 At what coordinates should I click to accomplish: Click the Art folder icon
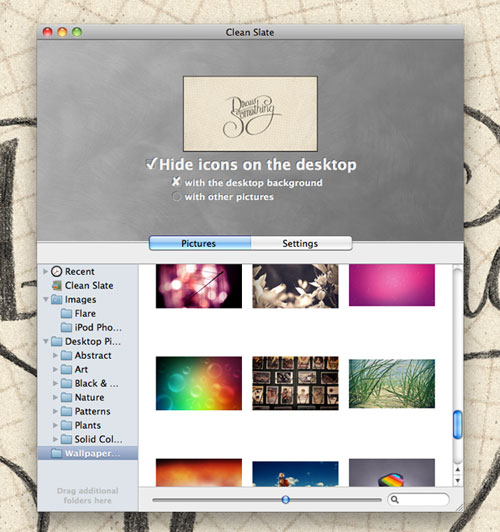(66, 369)
